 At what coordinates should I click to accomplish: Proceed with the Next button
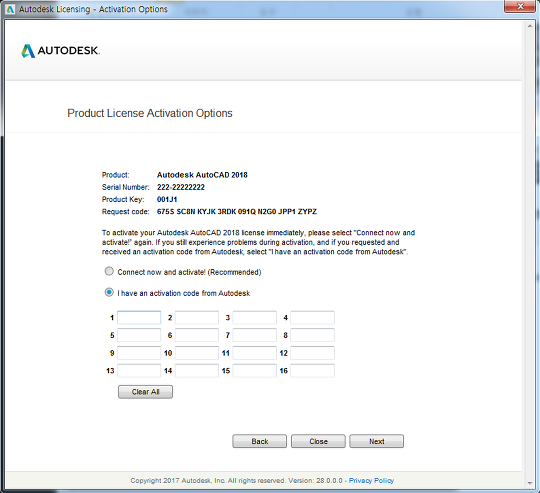click(x=376, y=441)
